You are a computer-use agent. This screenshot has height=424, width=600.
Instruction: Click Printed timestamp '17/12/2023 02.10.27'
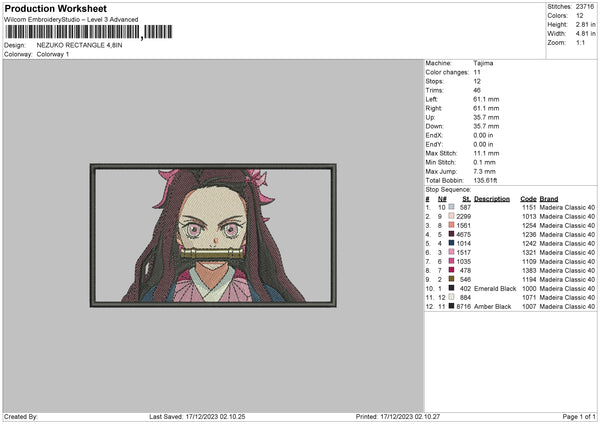click(410, 416)
